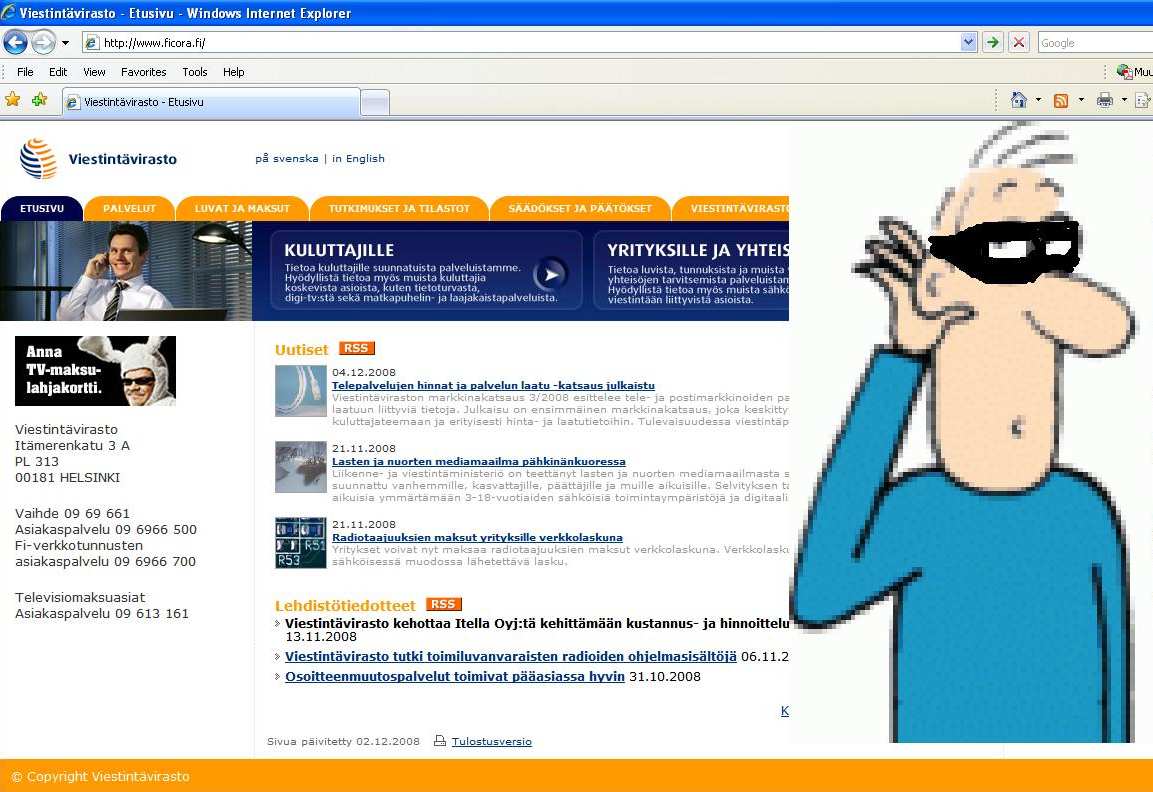
Task: Click the green Go arrow button
Action: pyautogui.click(x=993, y=43)
